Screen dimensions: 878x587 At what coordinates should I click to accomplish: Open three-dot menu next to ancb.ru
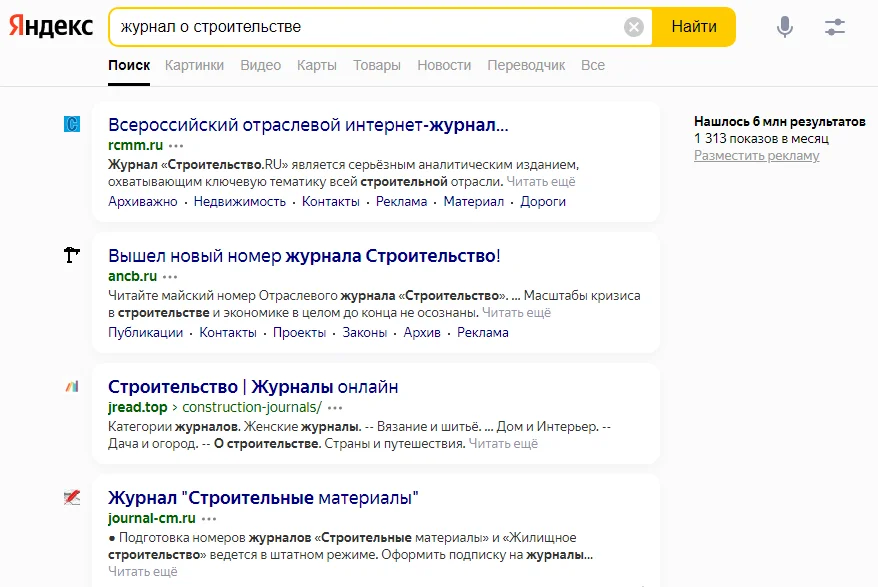(171, 276)
